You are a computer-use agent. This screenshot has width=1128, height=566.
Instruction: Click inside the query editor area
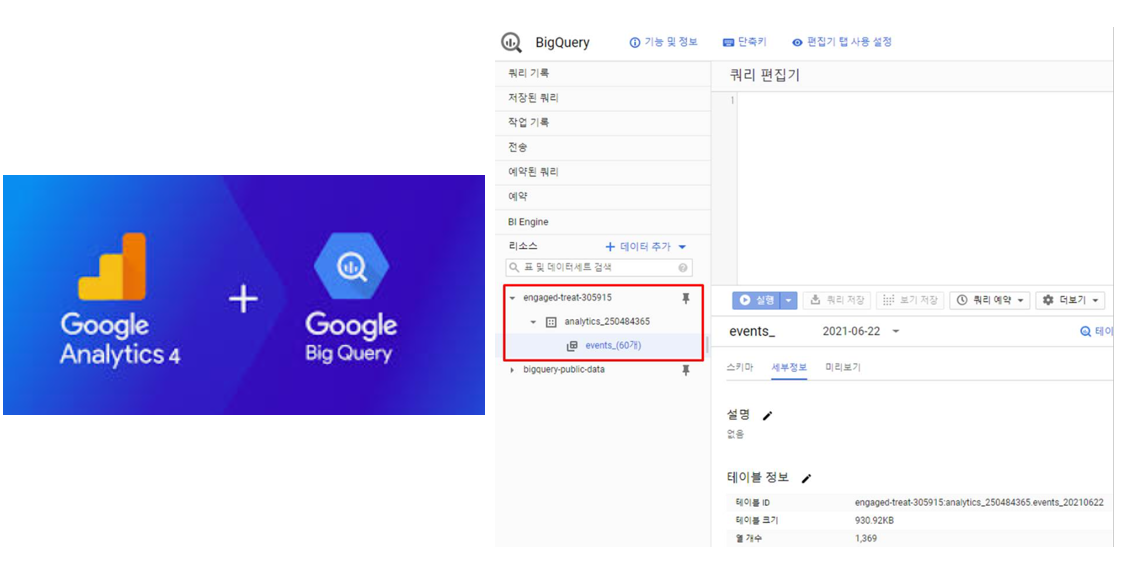point(924,187)
